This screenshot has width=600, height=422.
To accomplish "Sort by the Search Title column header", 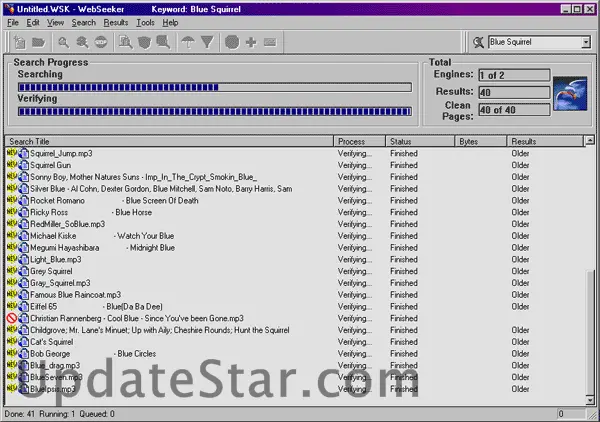I will 169,141.
